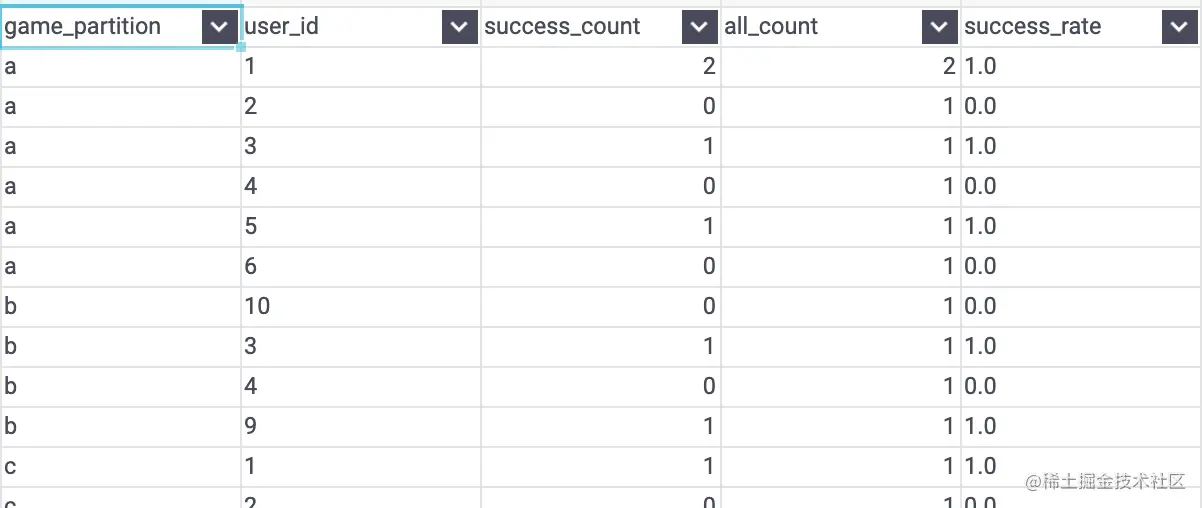This screenshot has width=1202, height=508.
Task: Select the success_count header text
Action: tap(562, 27)
